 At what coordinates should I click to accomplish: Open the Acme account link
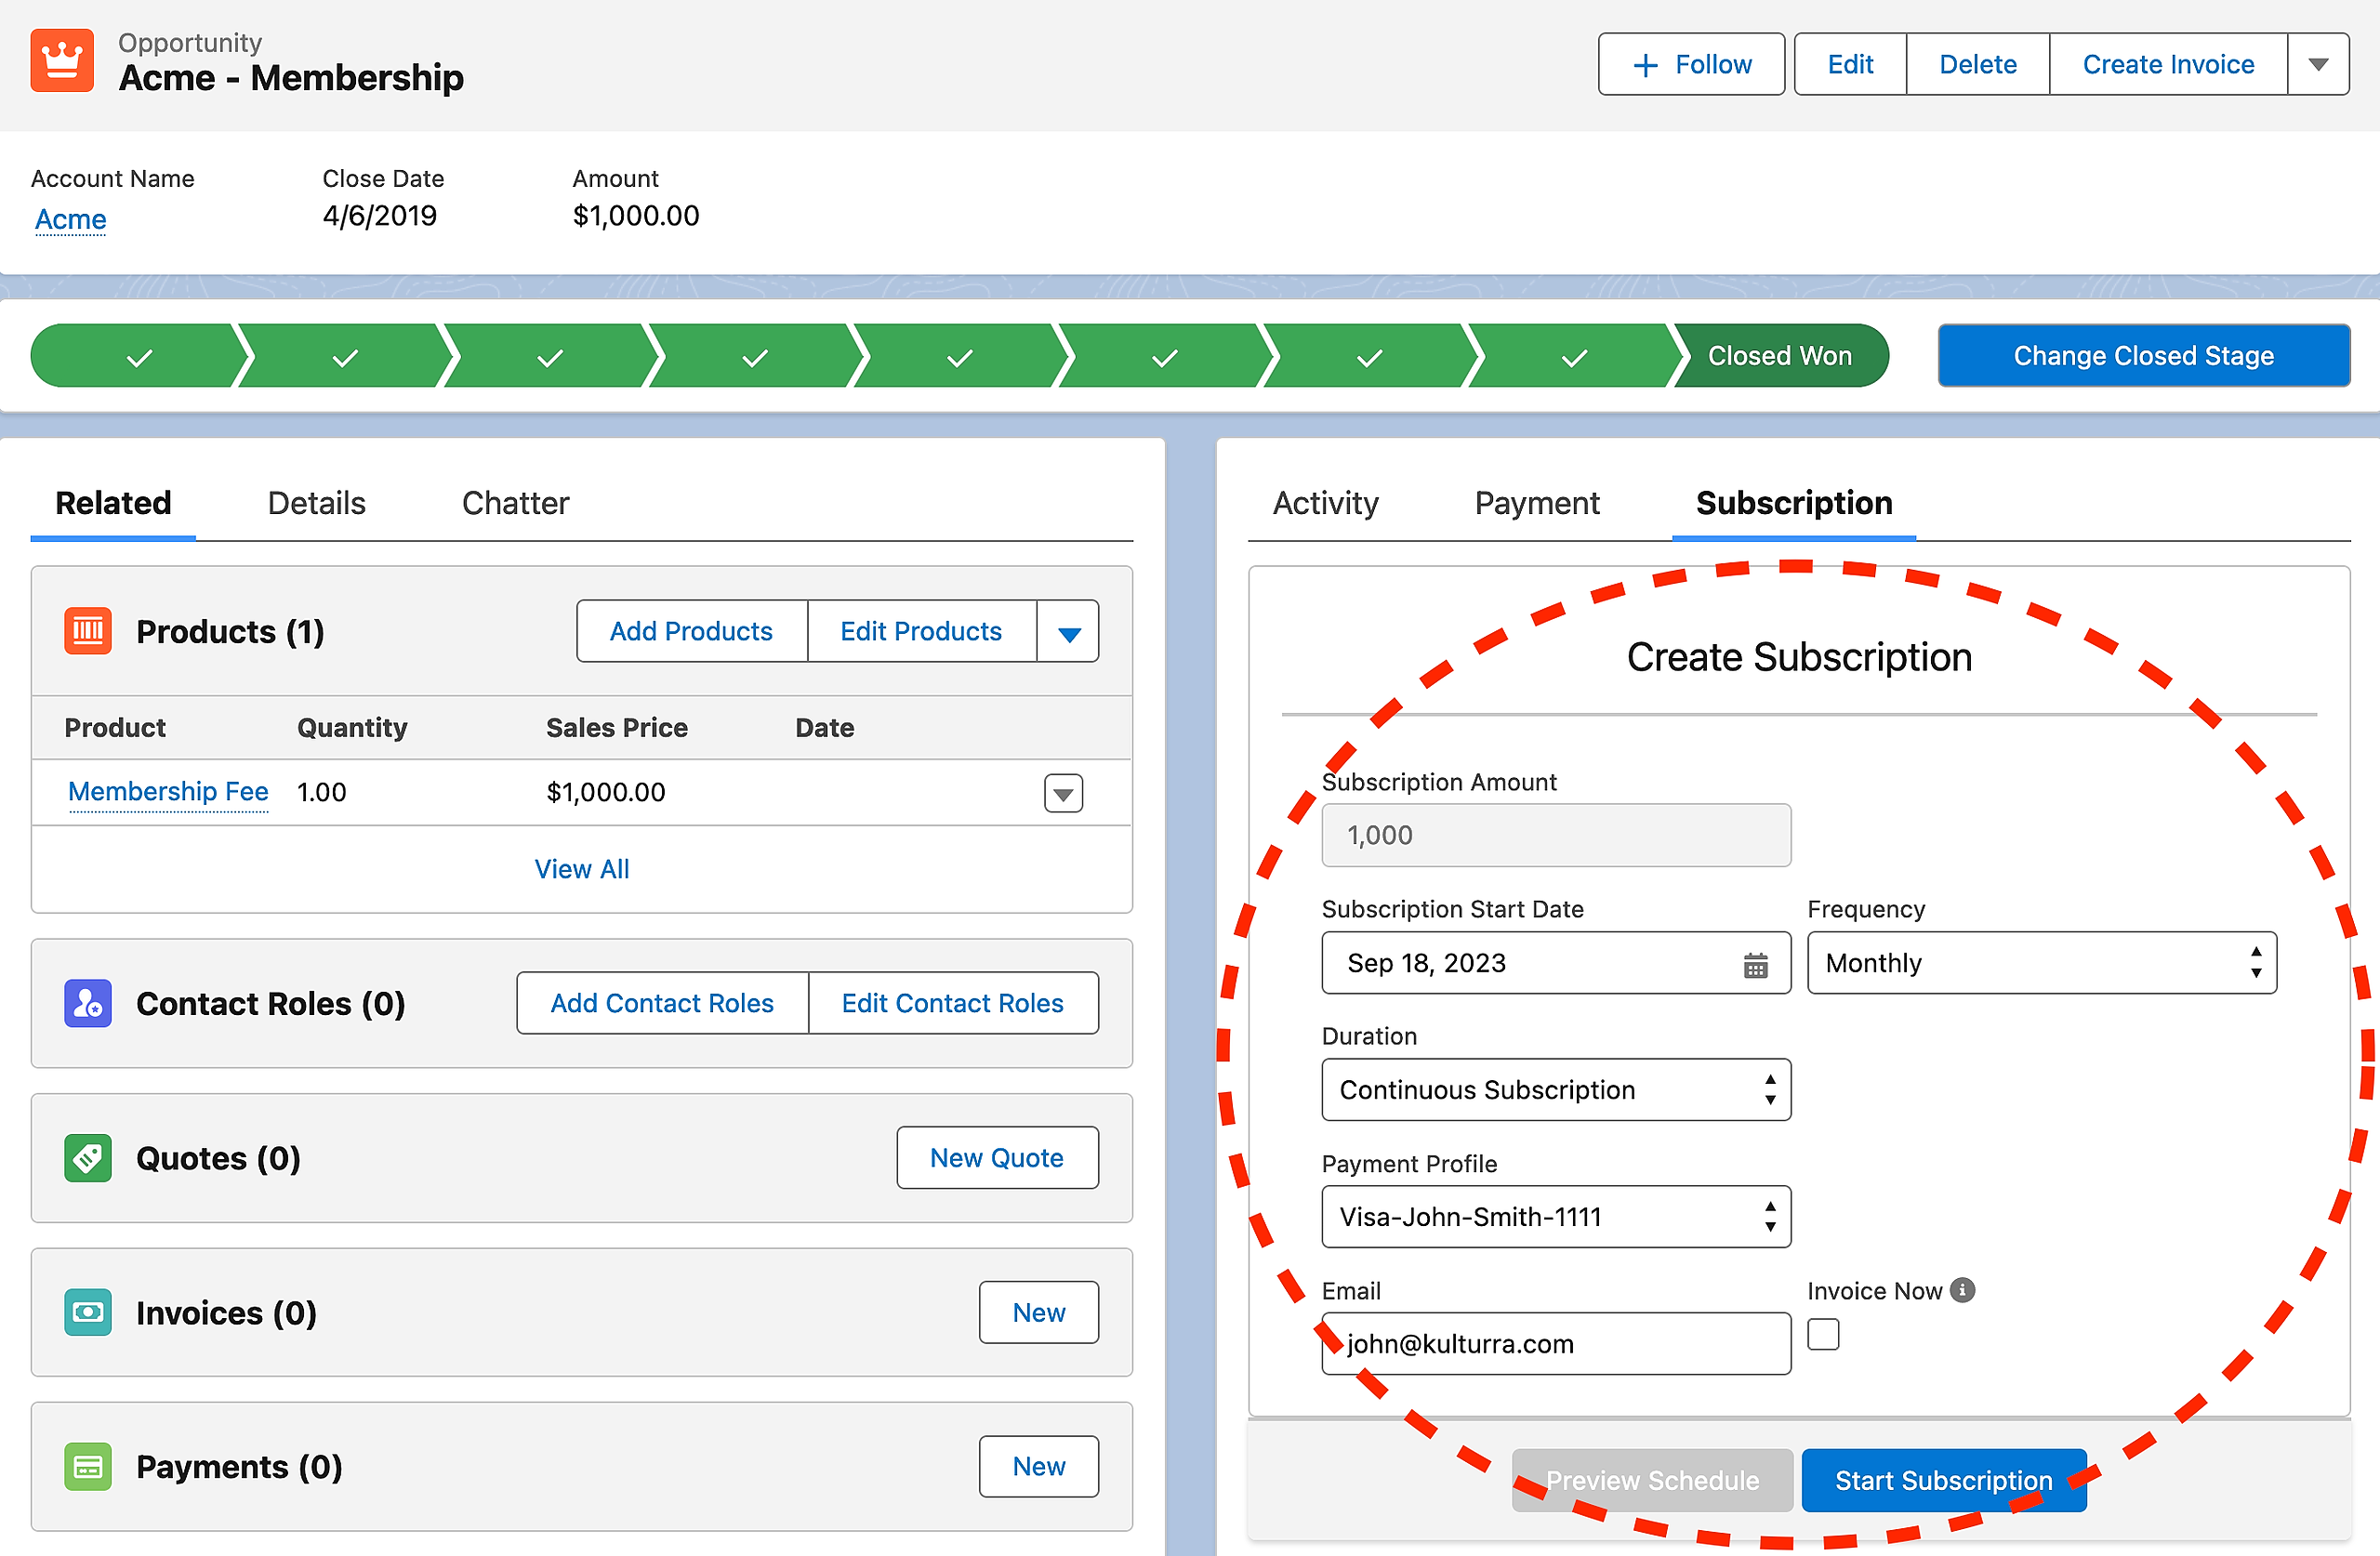(x=70, y=219)
